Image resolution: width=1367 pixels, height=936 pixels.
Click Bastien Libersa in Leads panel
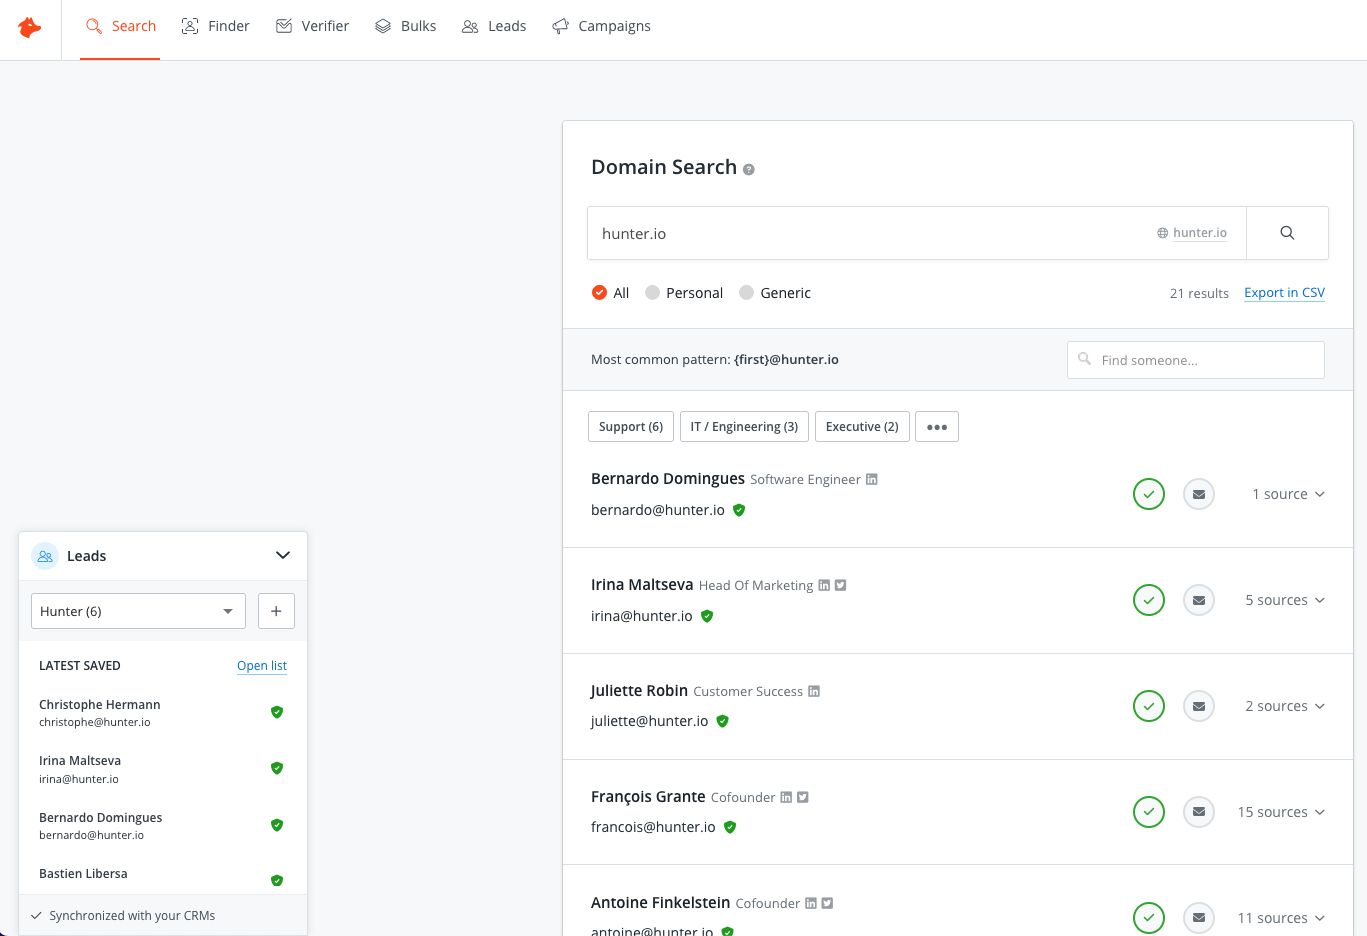[x=83, y=874]
